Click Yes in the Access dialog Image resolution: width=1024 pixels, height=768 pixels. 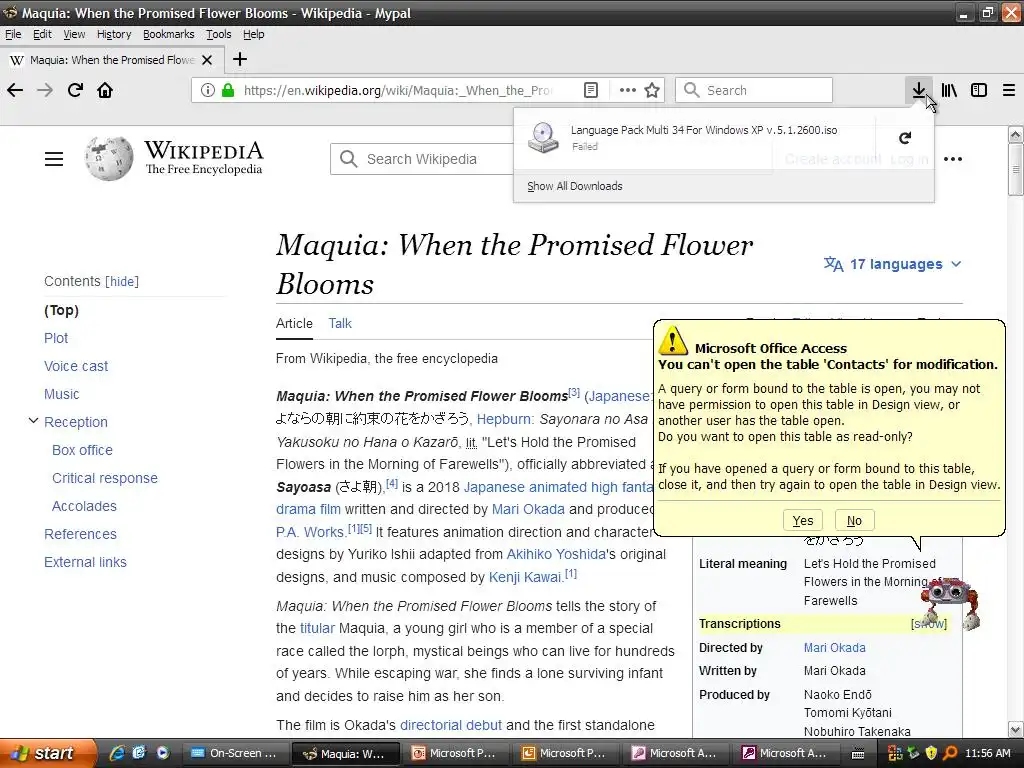coord(803,520)
